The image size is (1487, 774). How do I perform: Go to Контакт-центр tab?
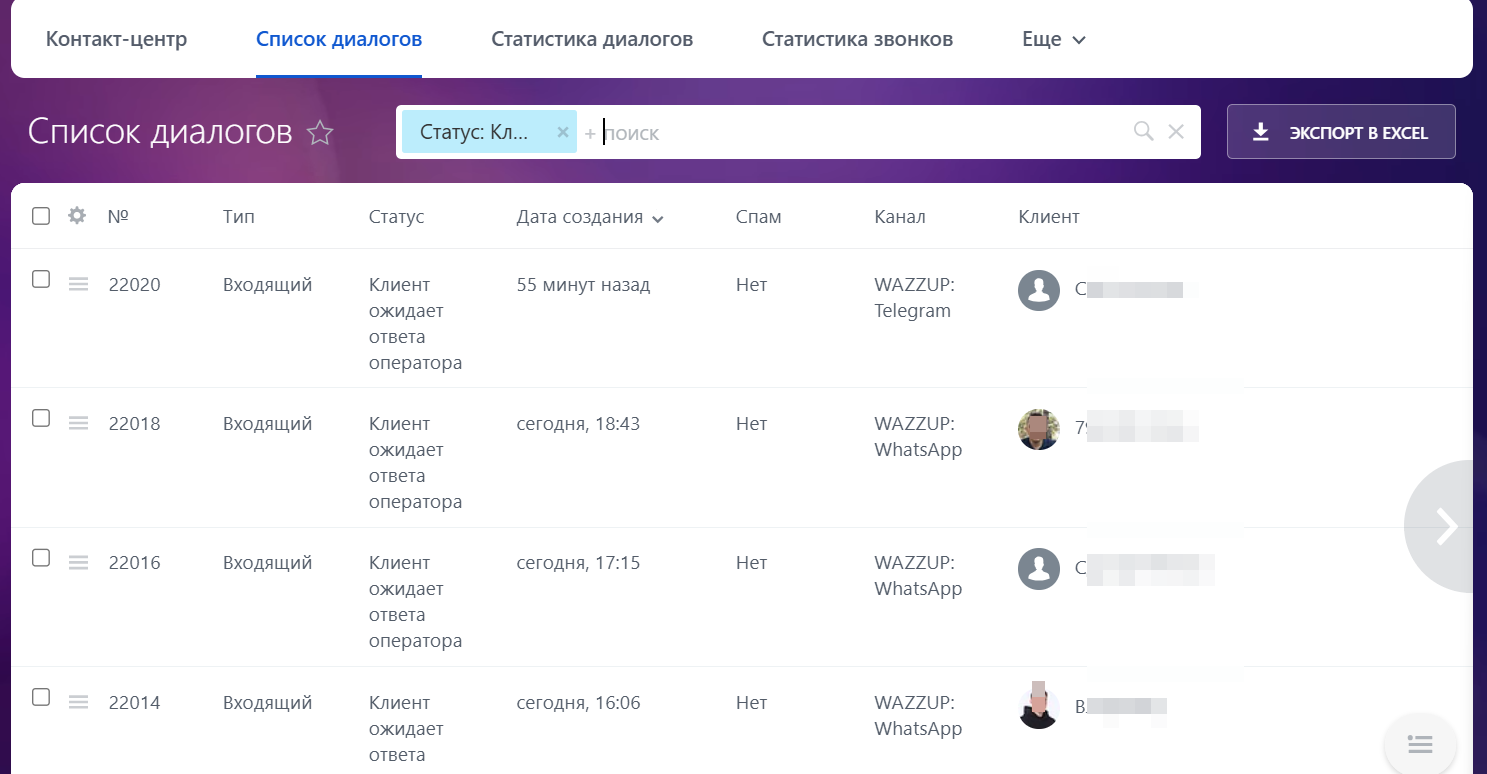117,40
